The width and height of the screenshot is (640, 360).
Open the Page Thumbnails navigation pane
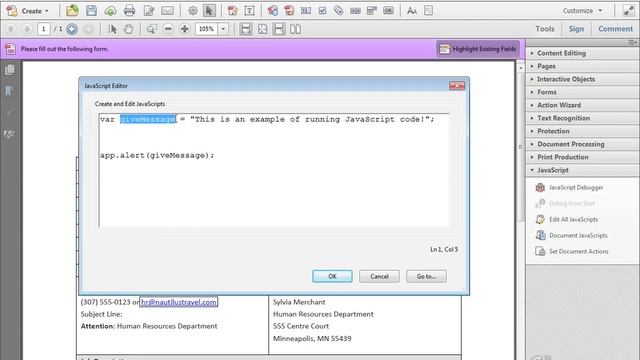point(9,70)
